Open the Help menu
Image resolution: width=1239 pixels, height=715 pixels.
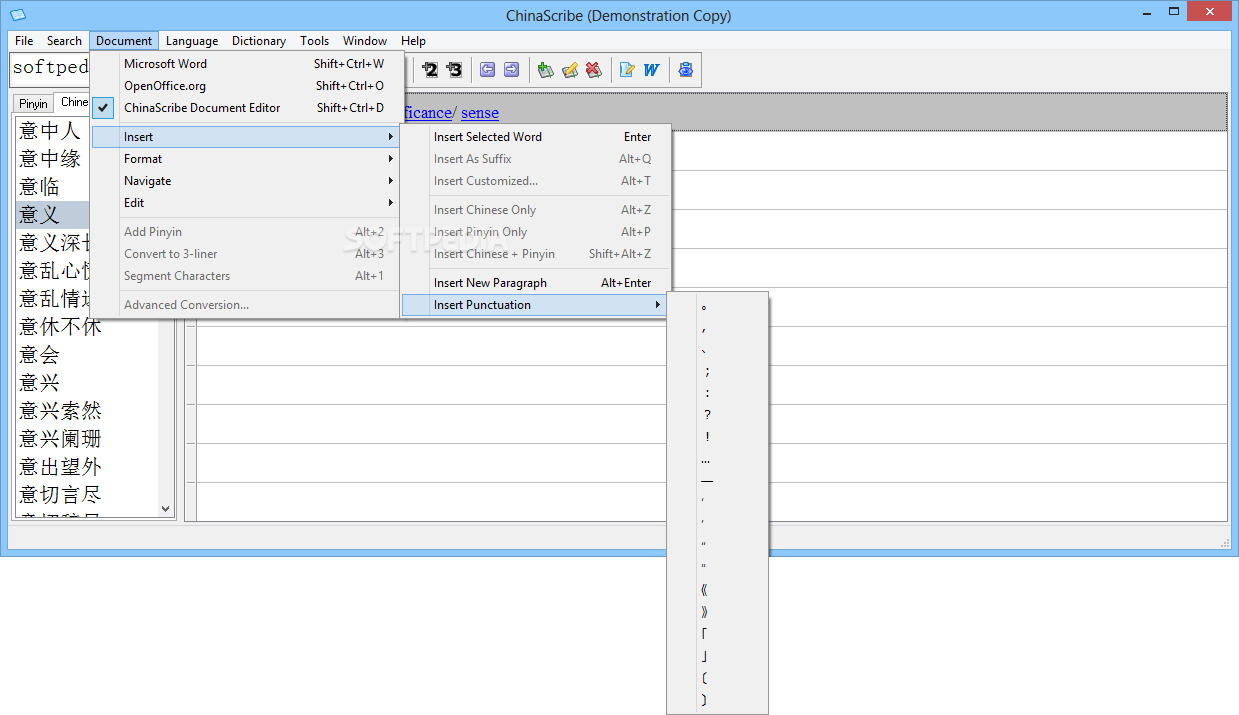(413, 41)
